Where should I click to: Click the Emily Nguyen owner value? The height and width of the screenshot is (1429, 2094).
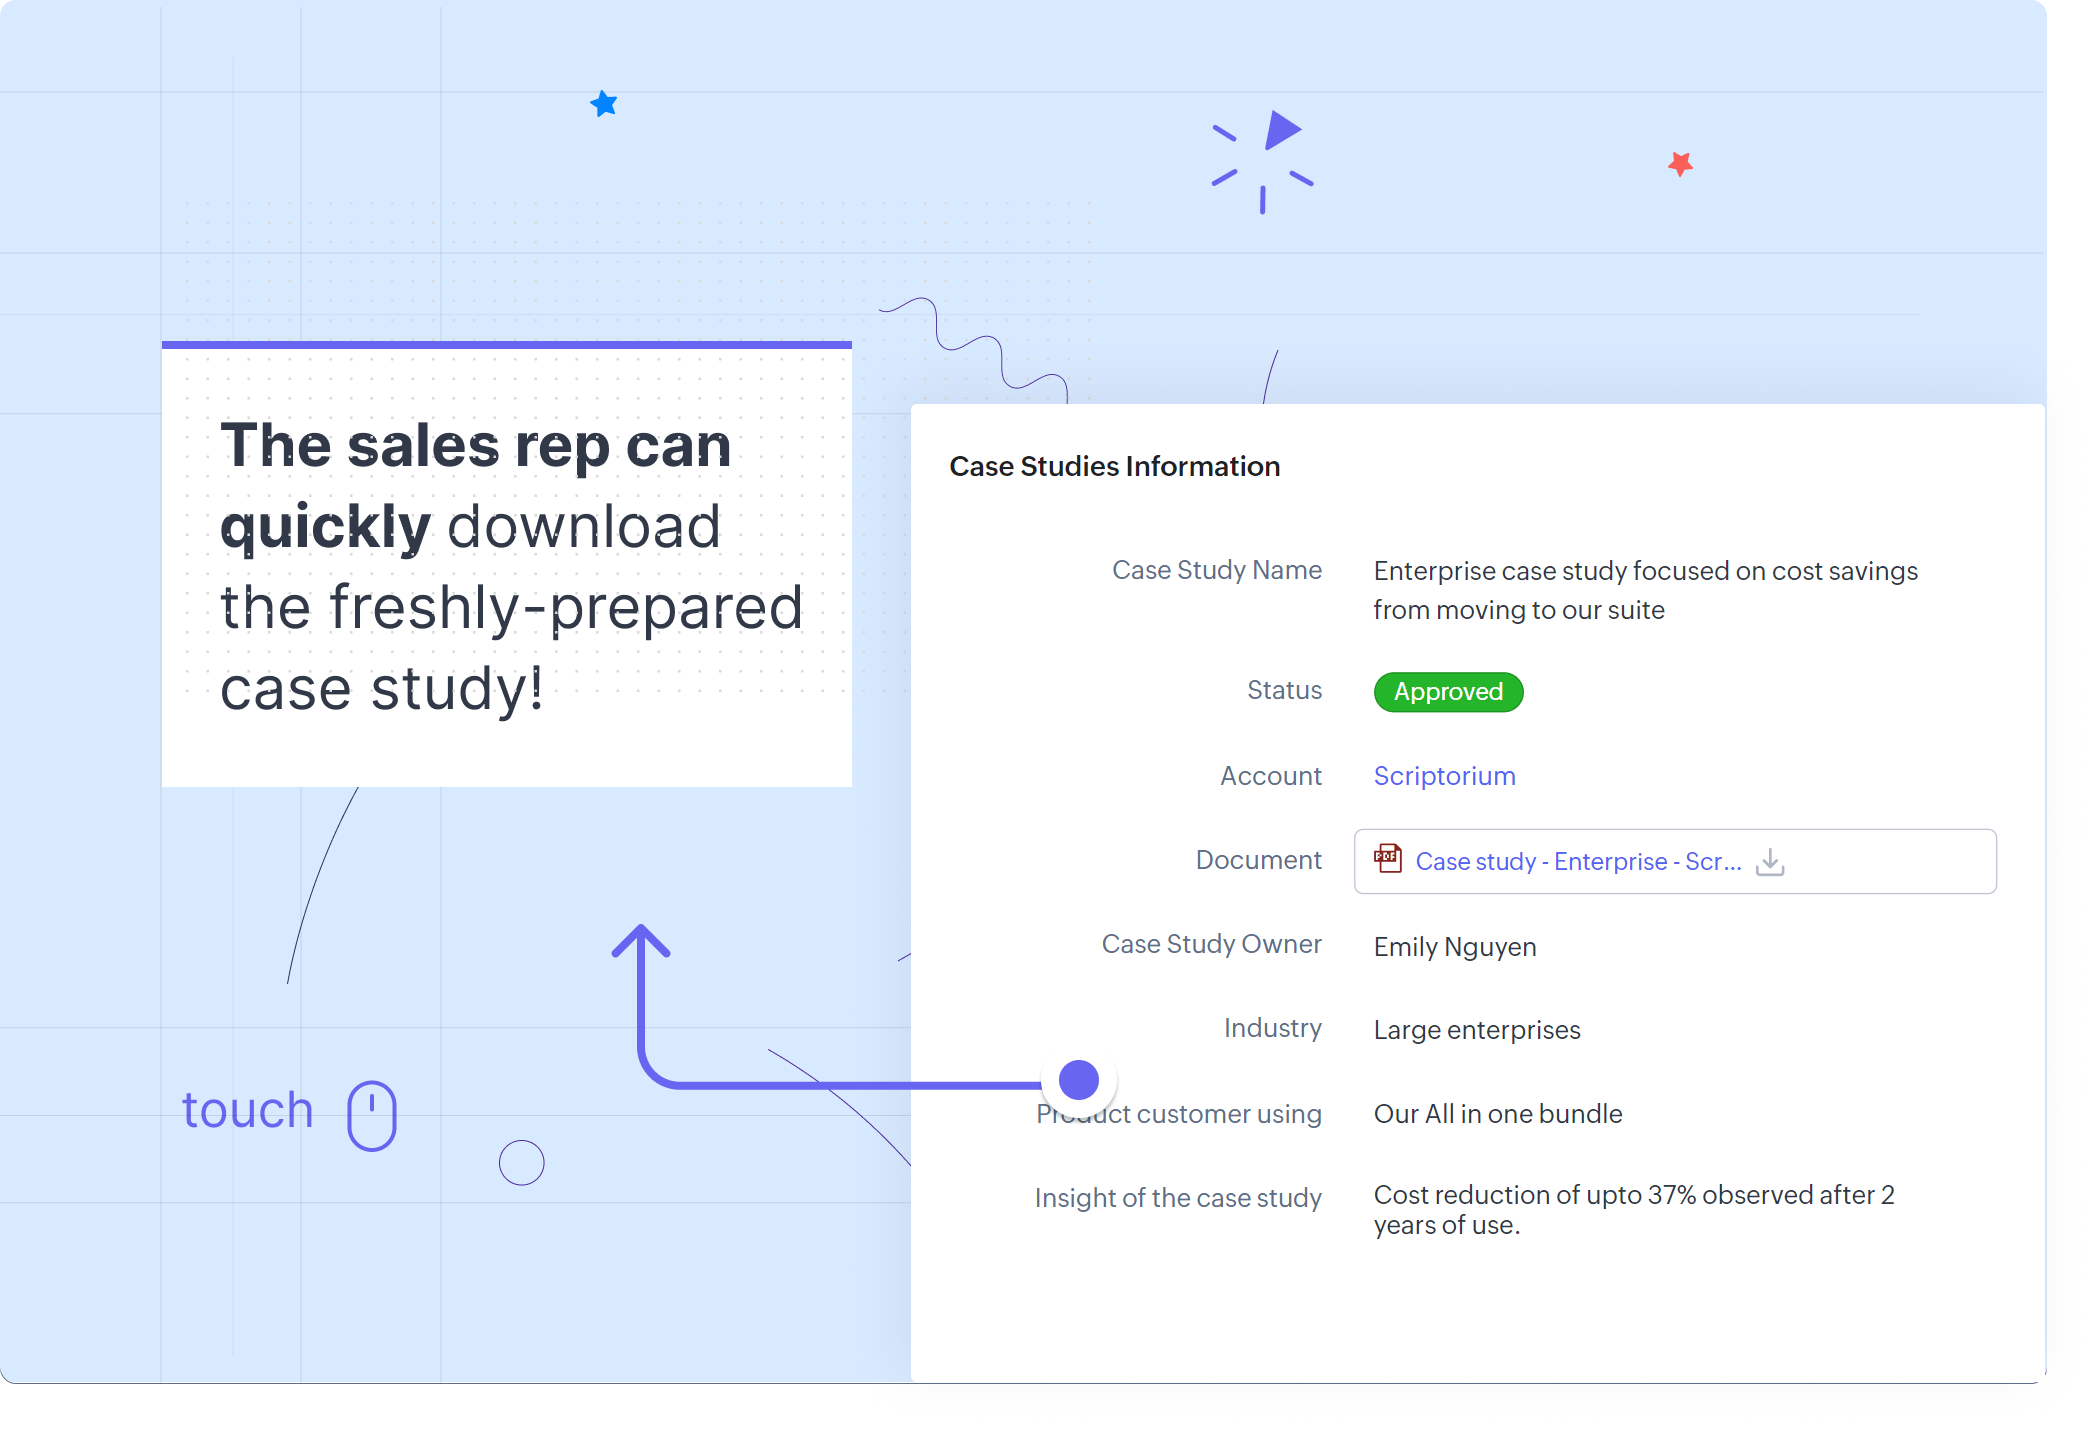point(1454,947)
